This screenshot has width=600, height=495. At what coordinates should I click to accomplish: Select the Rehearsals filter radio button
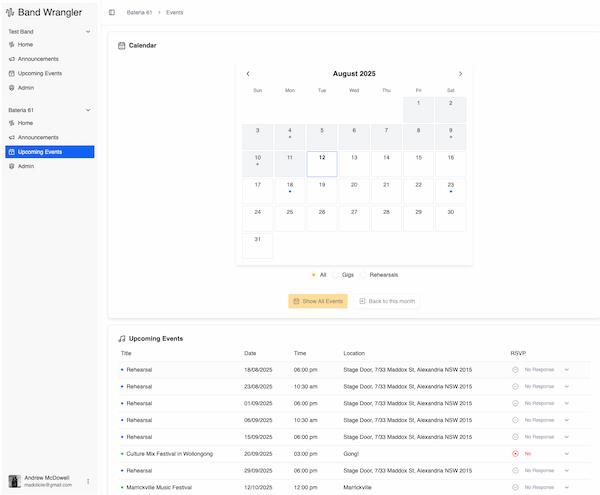tap(364, 274)
